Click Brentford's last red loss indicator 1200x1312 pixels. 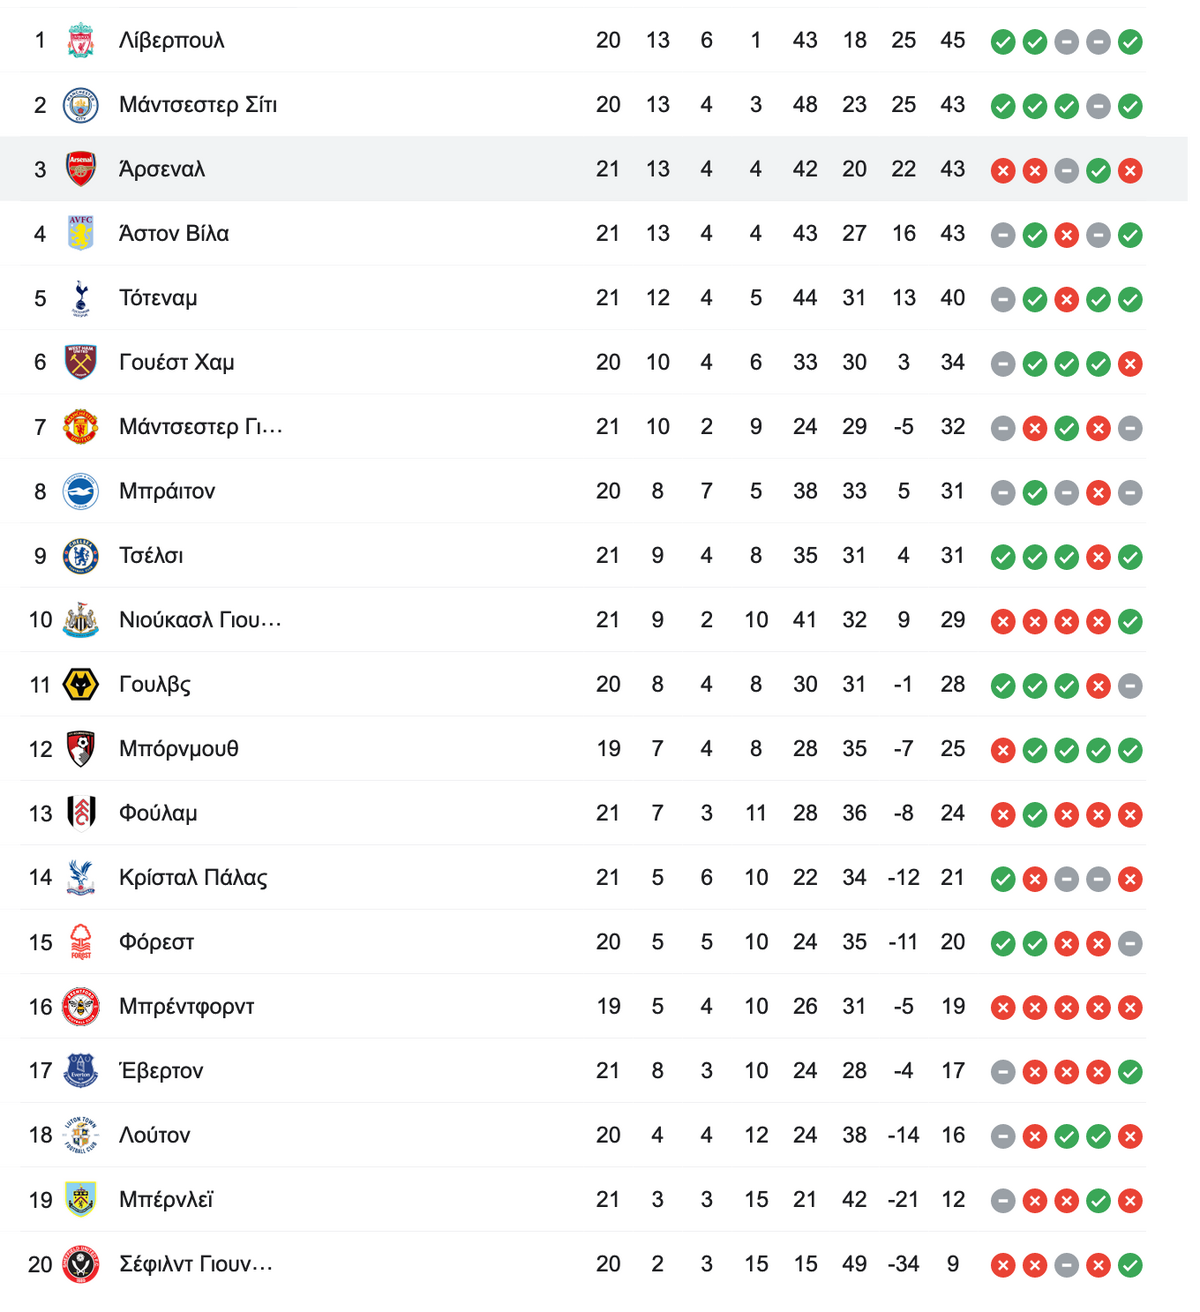(1130, 1008)
